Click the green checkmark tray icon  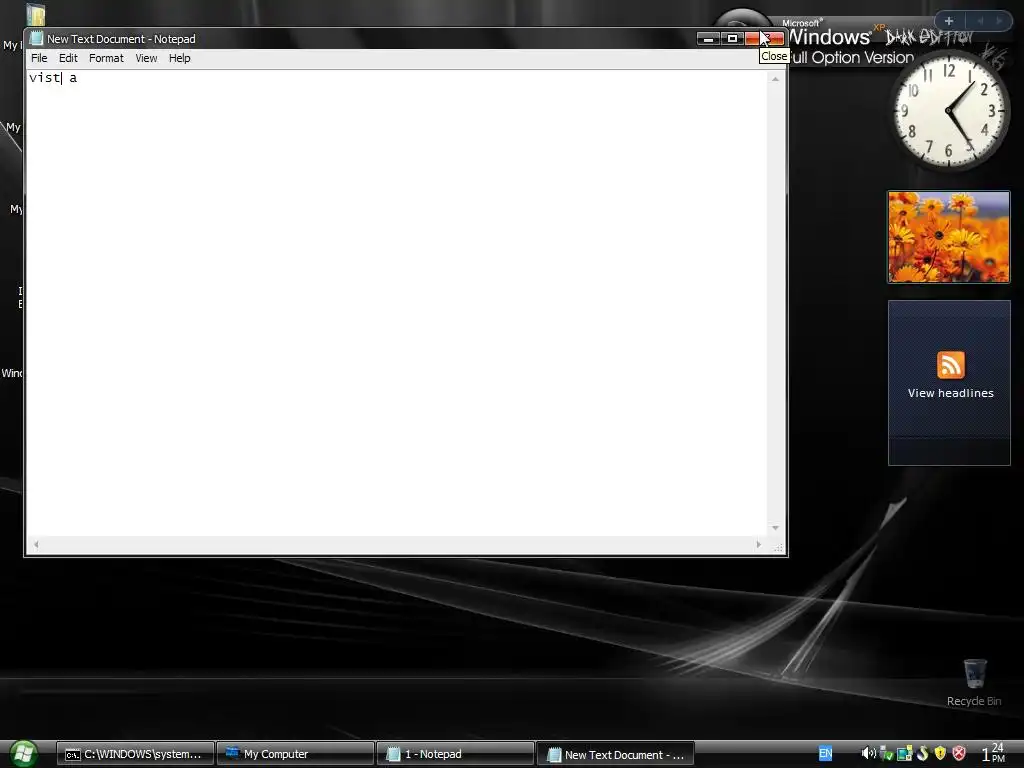point(886,754)
